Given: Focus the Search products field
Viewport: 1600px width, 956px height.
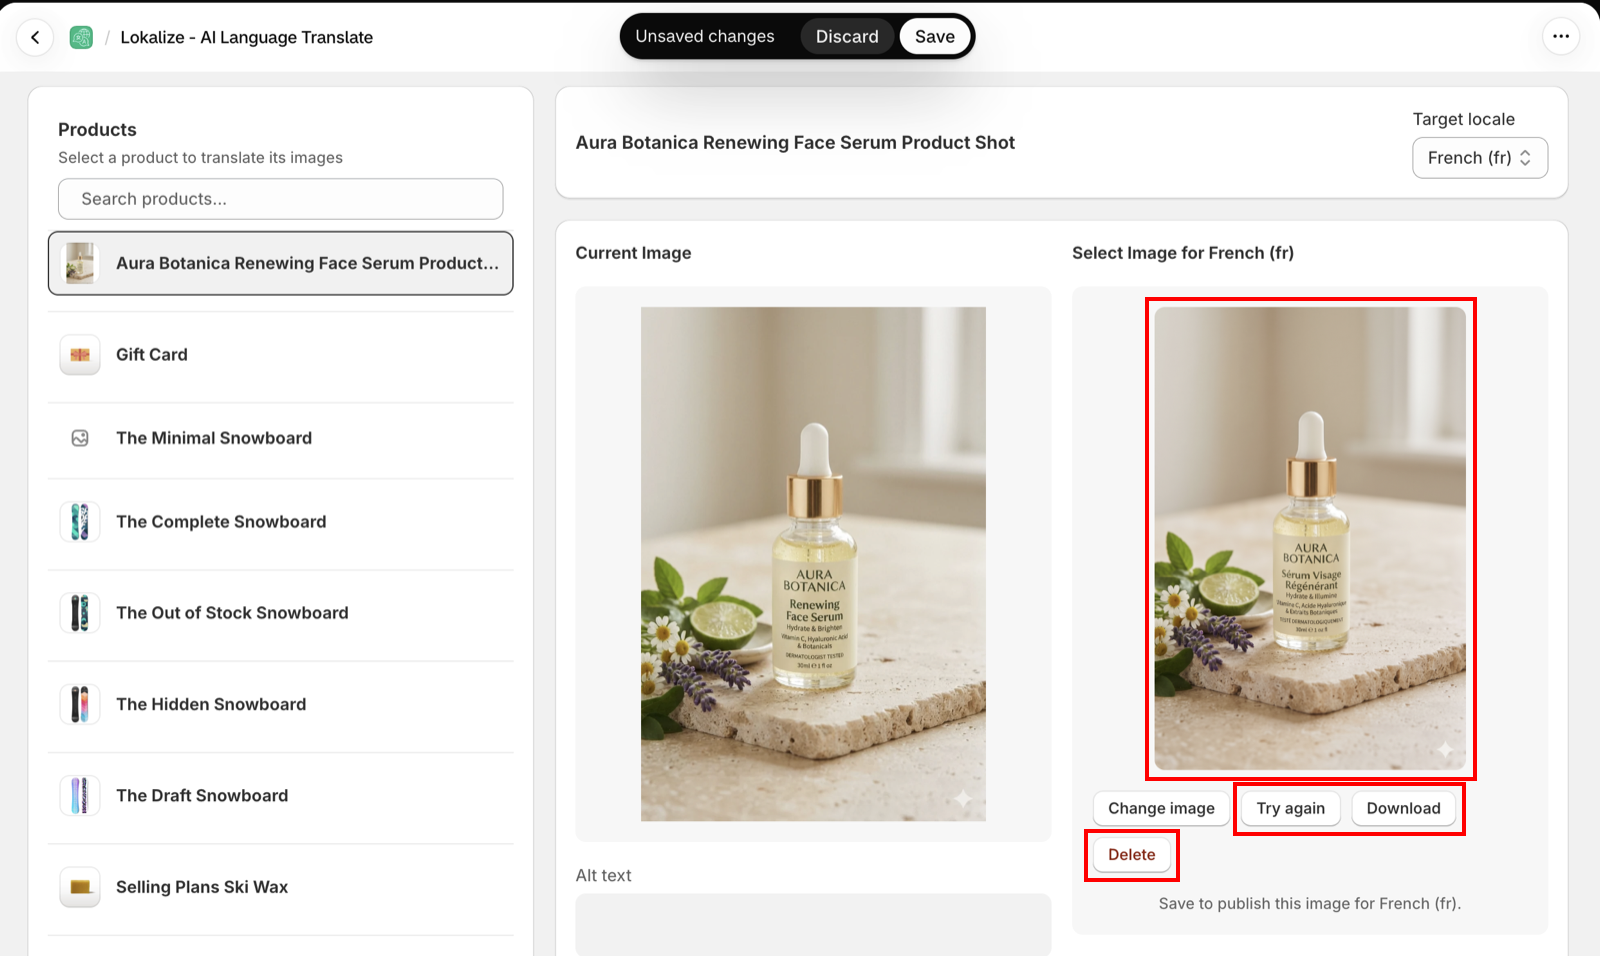Looking at the screenshot, I should pyautogui.click(x=280, y=199).
